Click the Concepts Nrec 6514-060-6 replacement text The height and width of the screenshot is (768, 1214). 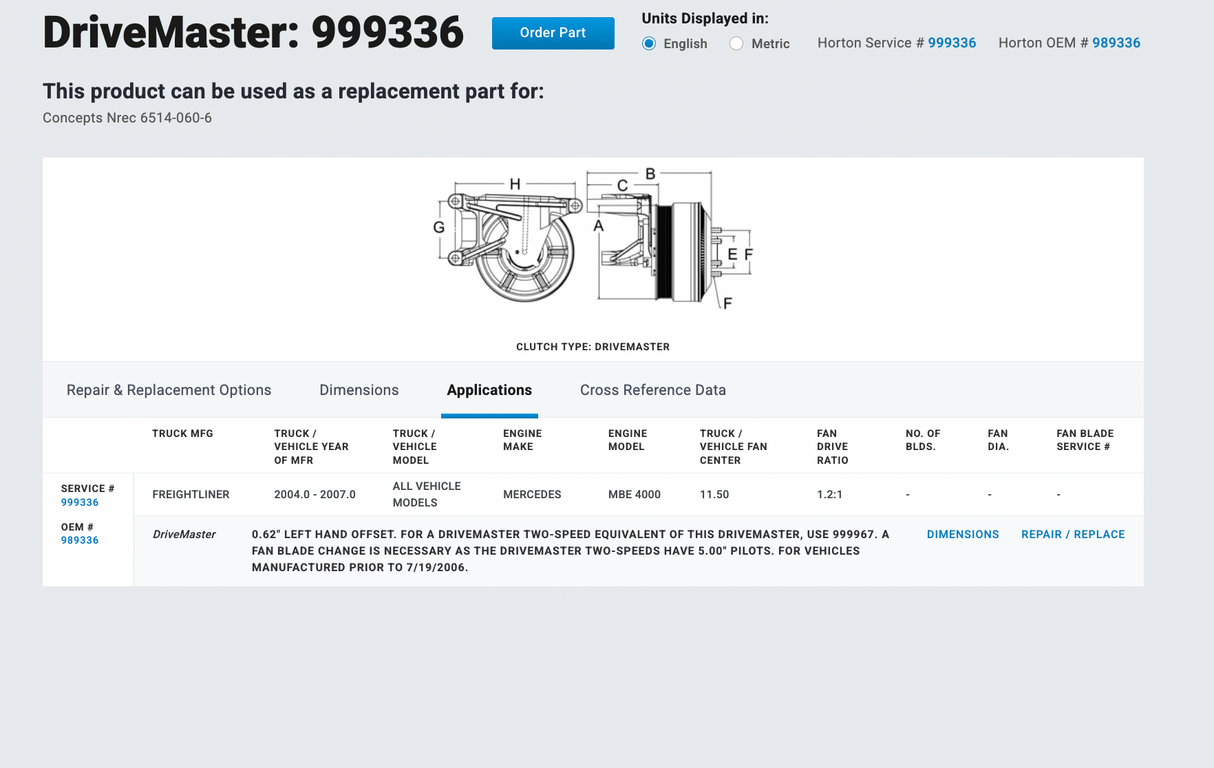click(x=126, y=117)
